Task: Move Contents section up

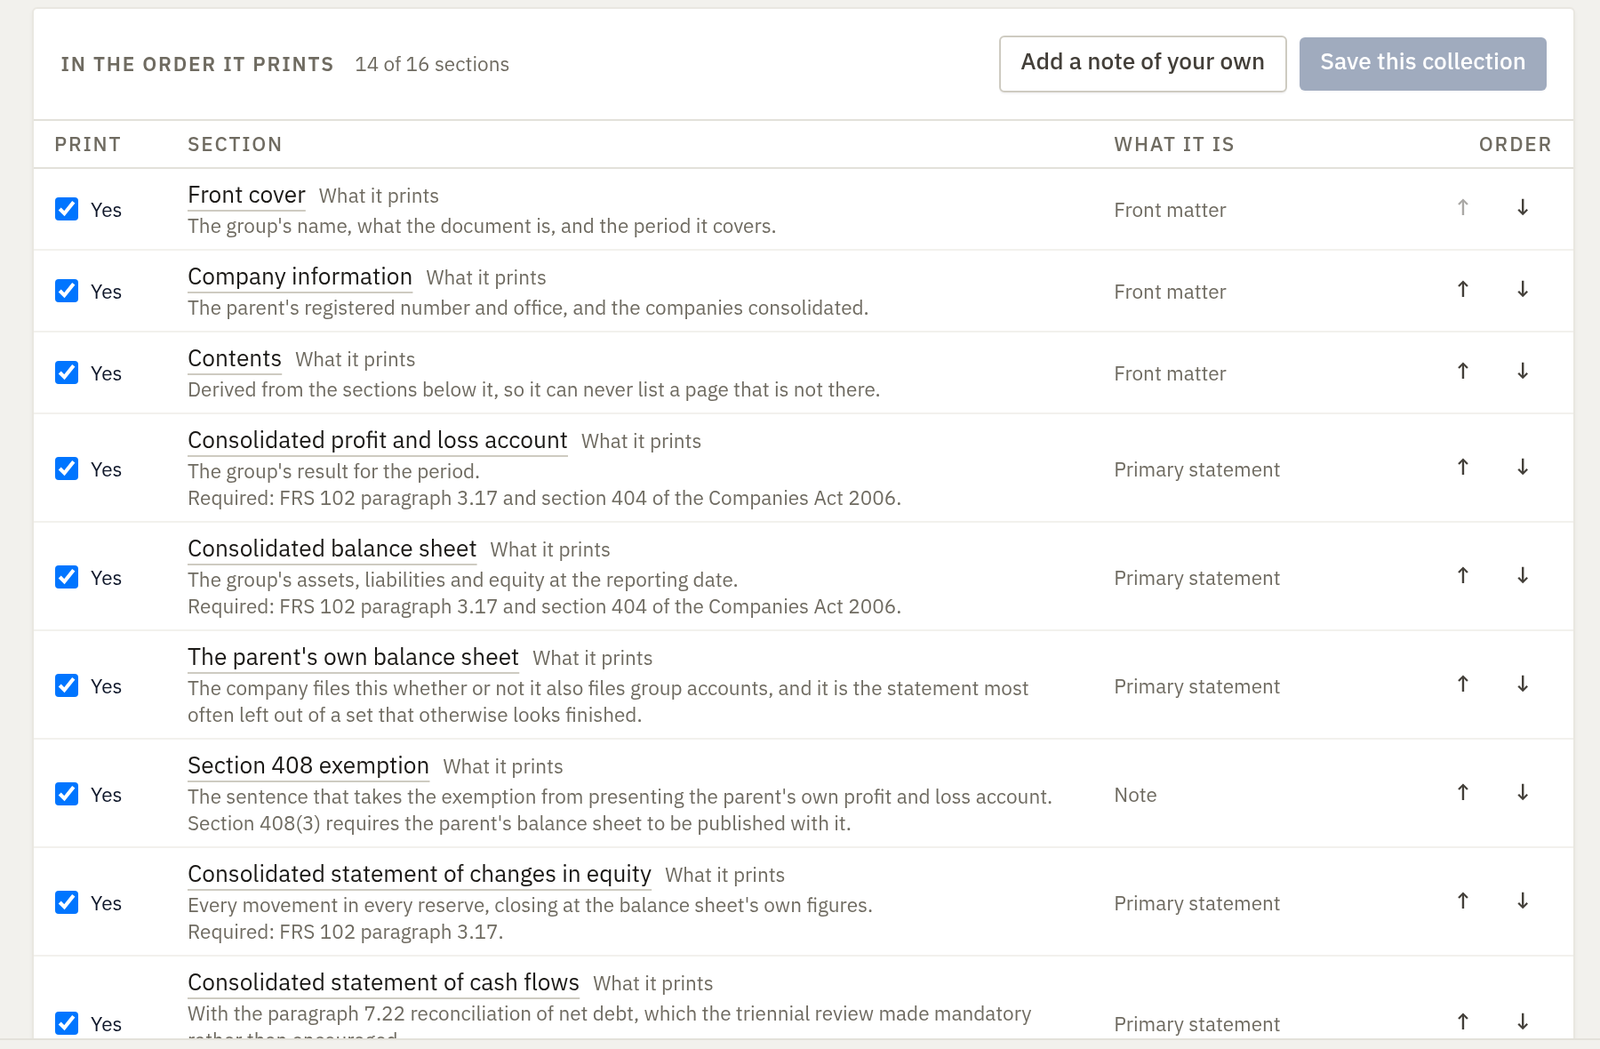Action: 1463,372
